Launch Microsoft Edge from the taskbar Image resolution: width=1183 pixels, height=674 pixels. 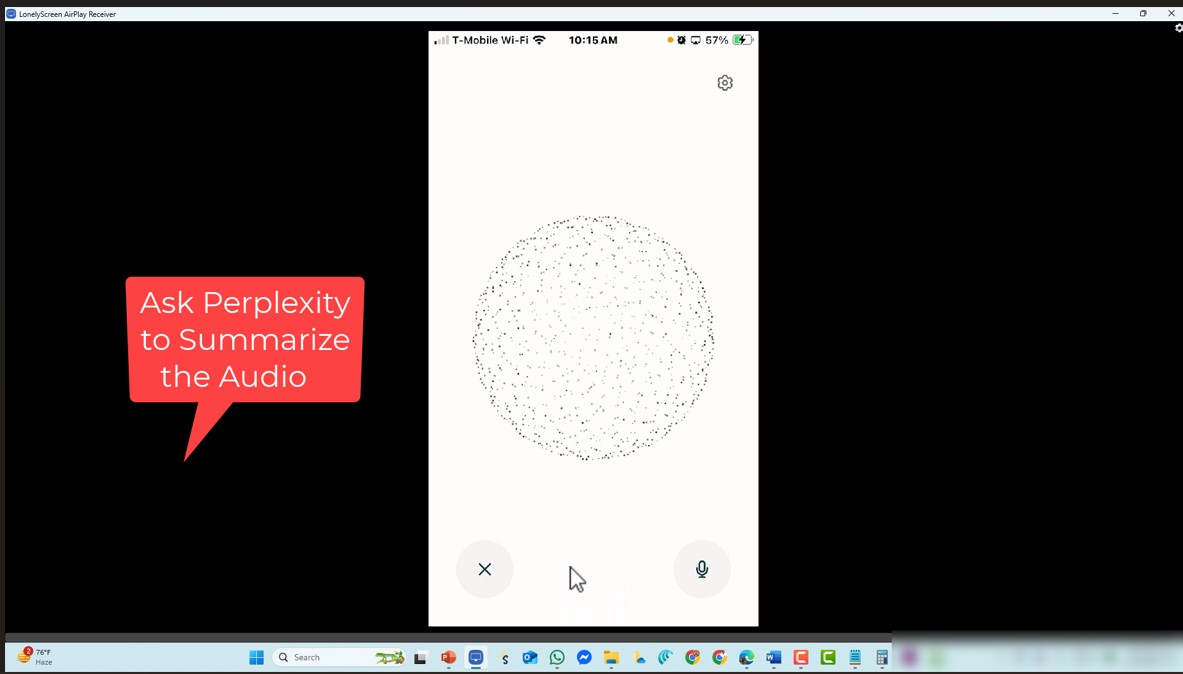[x=746, y=657]
